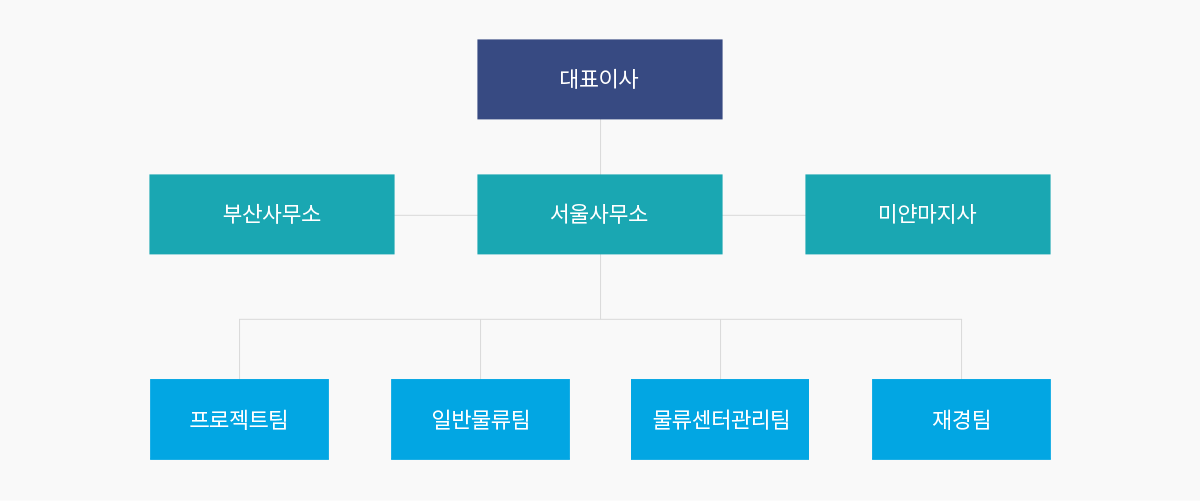Viewport: 1200px width, 501px height.
Task: Click the vertical connector directly above 재경팀
Action: click(961, 349)
